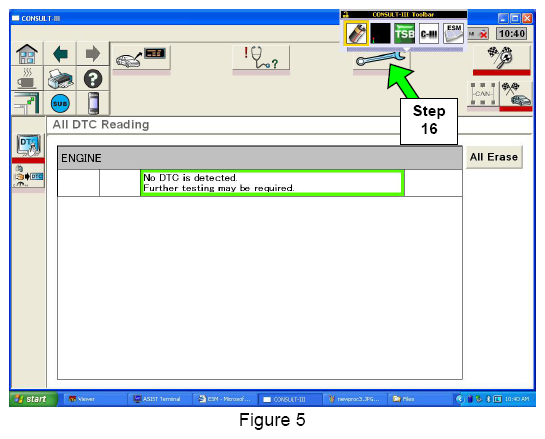This screenshot has width=545, height=439.
Task: Open the Windows start button
Action: pyautogui.click(x=33, y=399)
